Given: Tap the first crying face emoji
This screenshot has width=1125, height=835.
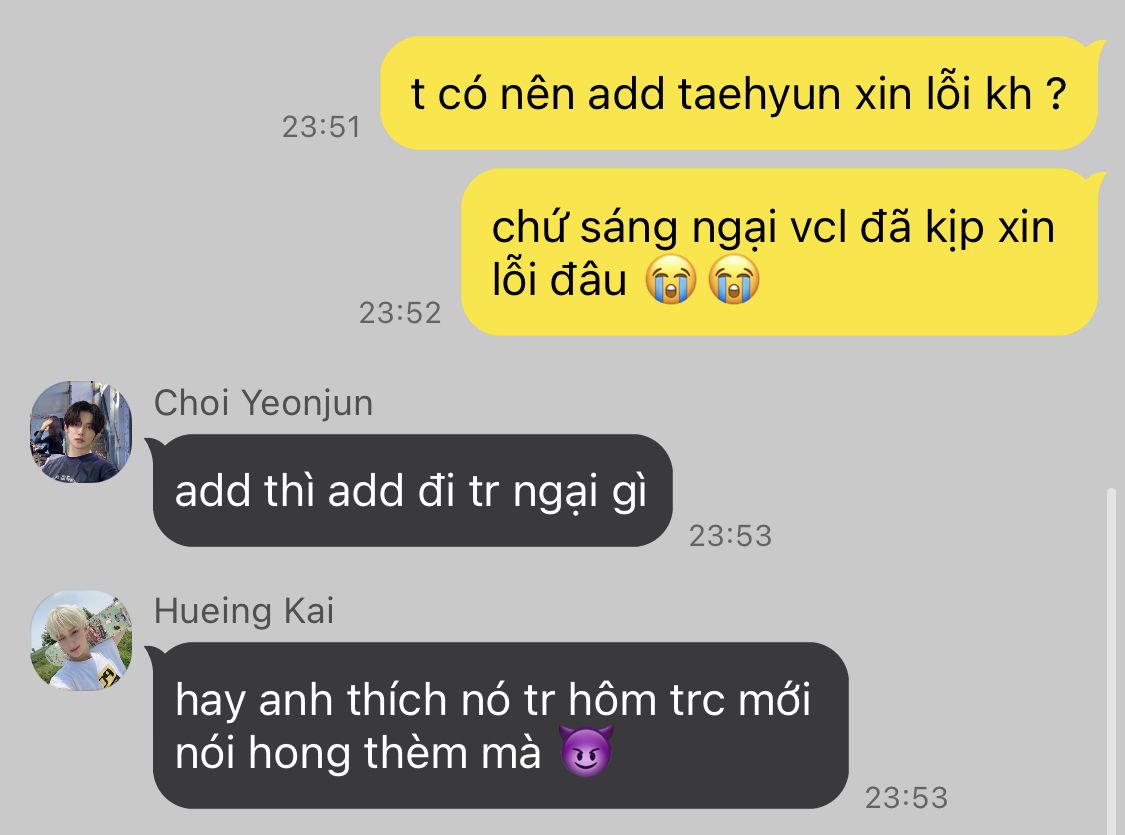Looking at the screenshot, I should [x=670, y=279].
